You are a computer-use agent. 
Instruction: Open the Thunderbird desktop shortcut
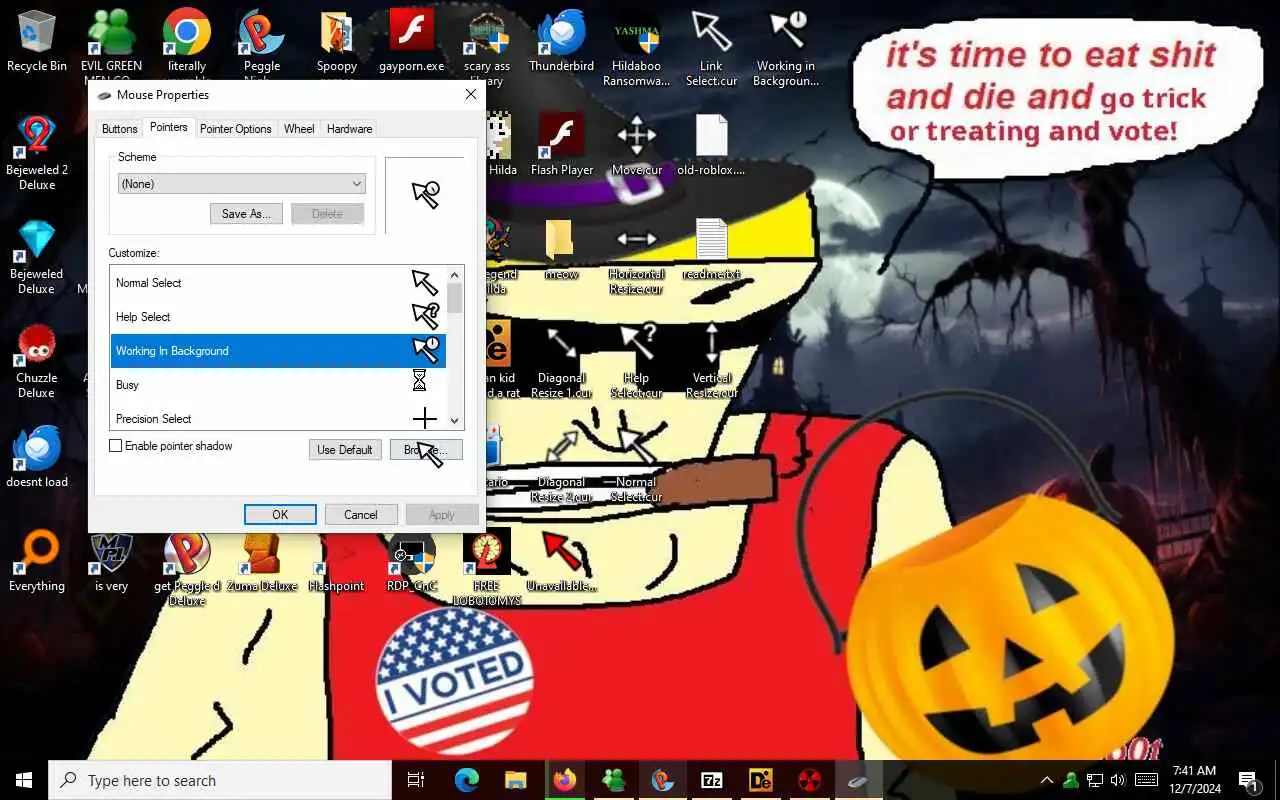pyautogui.click(x=561, y=41)
